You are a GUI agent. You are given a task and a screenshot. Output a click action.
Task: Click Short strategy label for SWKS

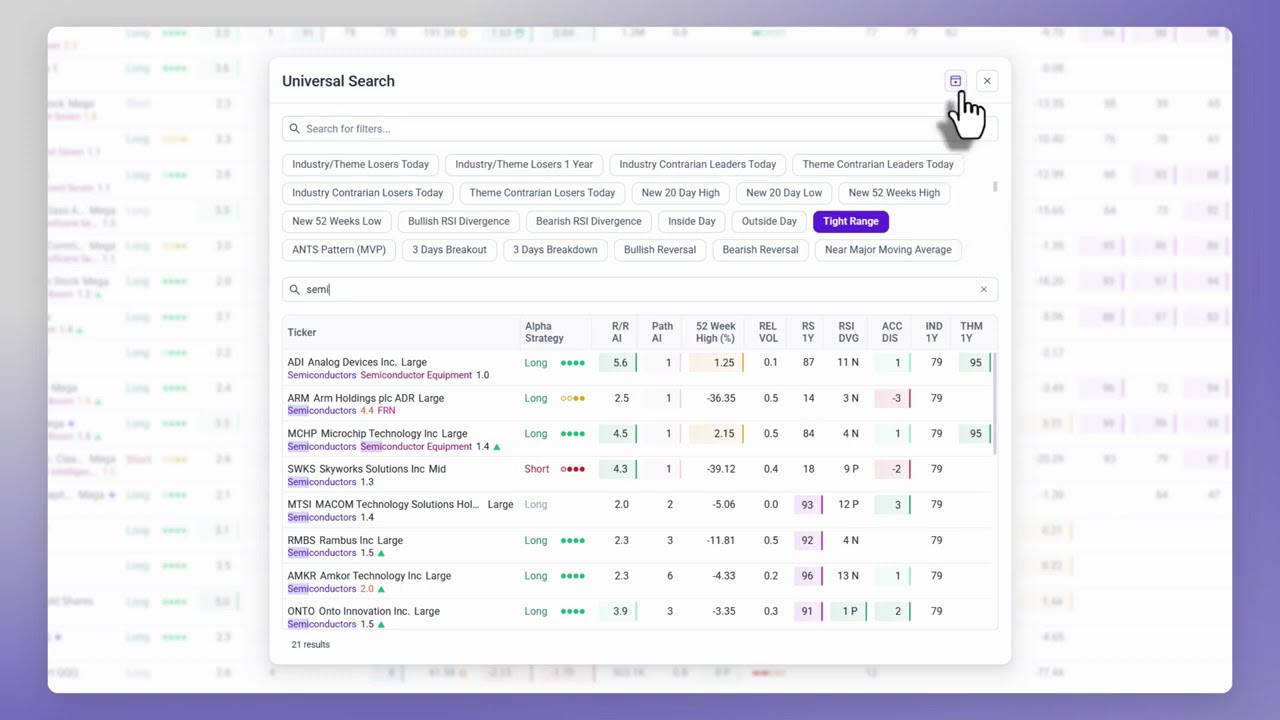tap(537, 469)
